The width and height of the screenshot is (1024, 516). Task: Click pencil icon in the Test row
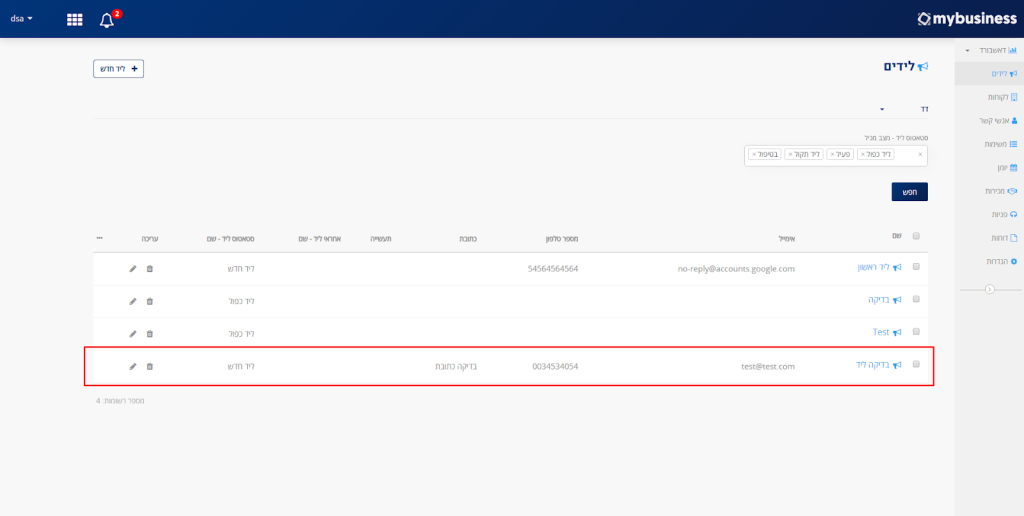coord(133,334)
